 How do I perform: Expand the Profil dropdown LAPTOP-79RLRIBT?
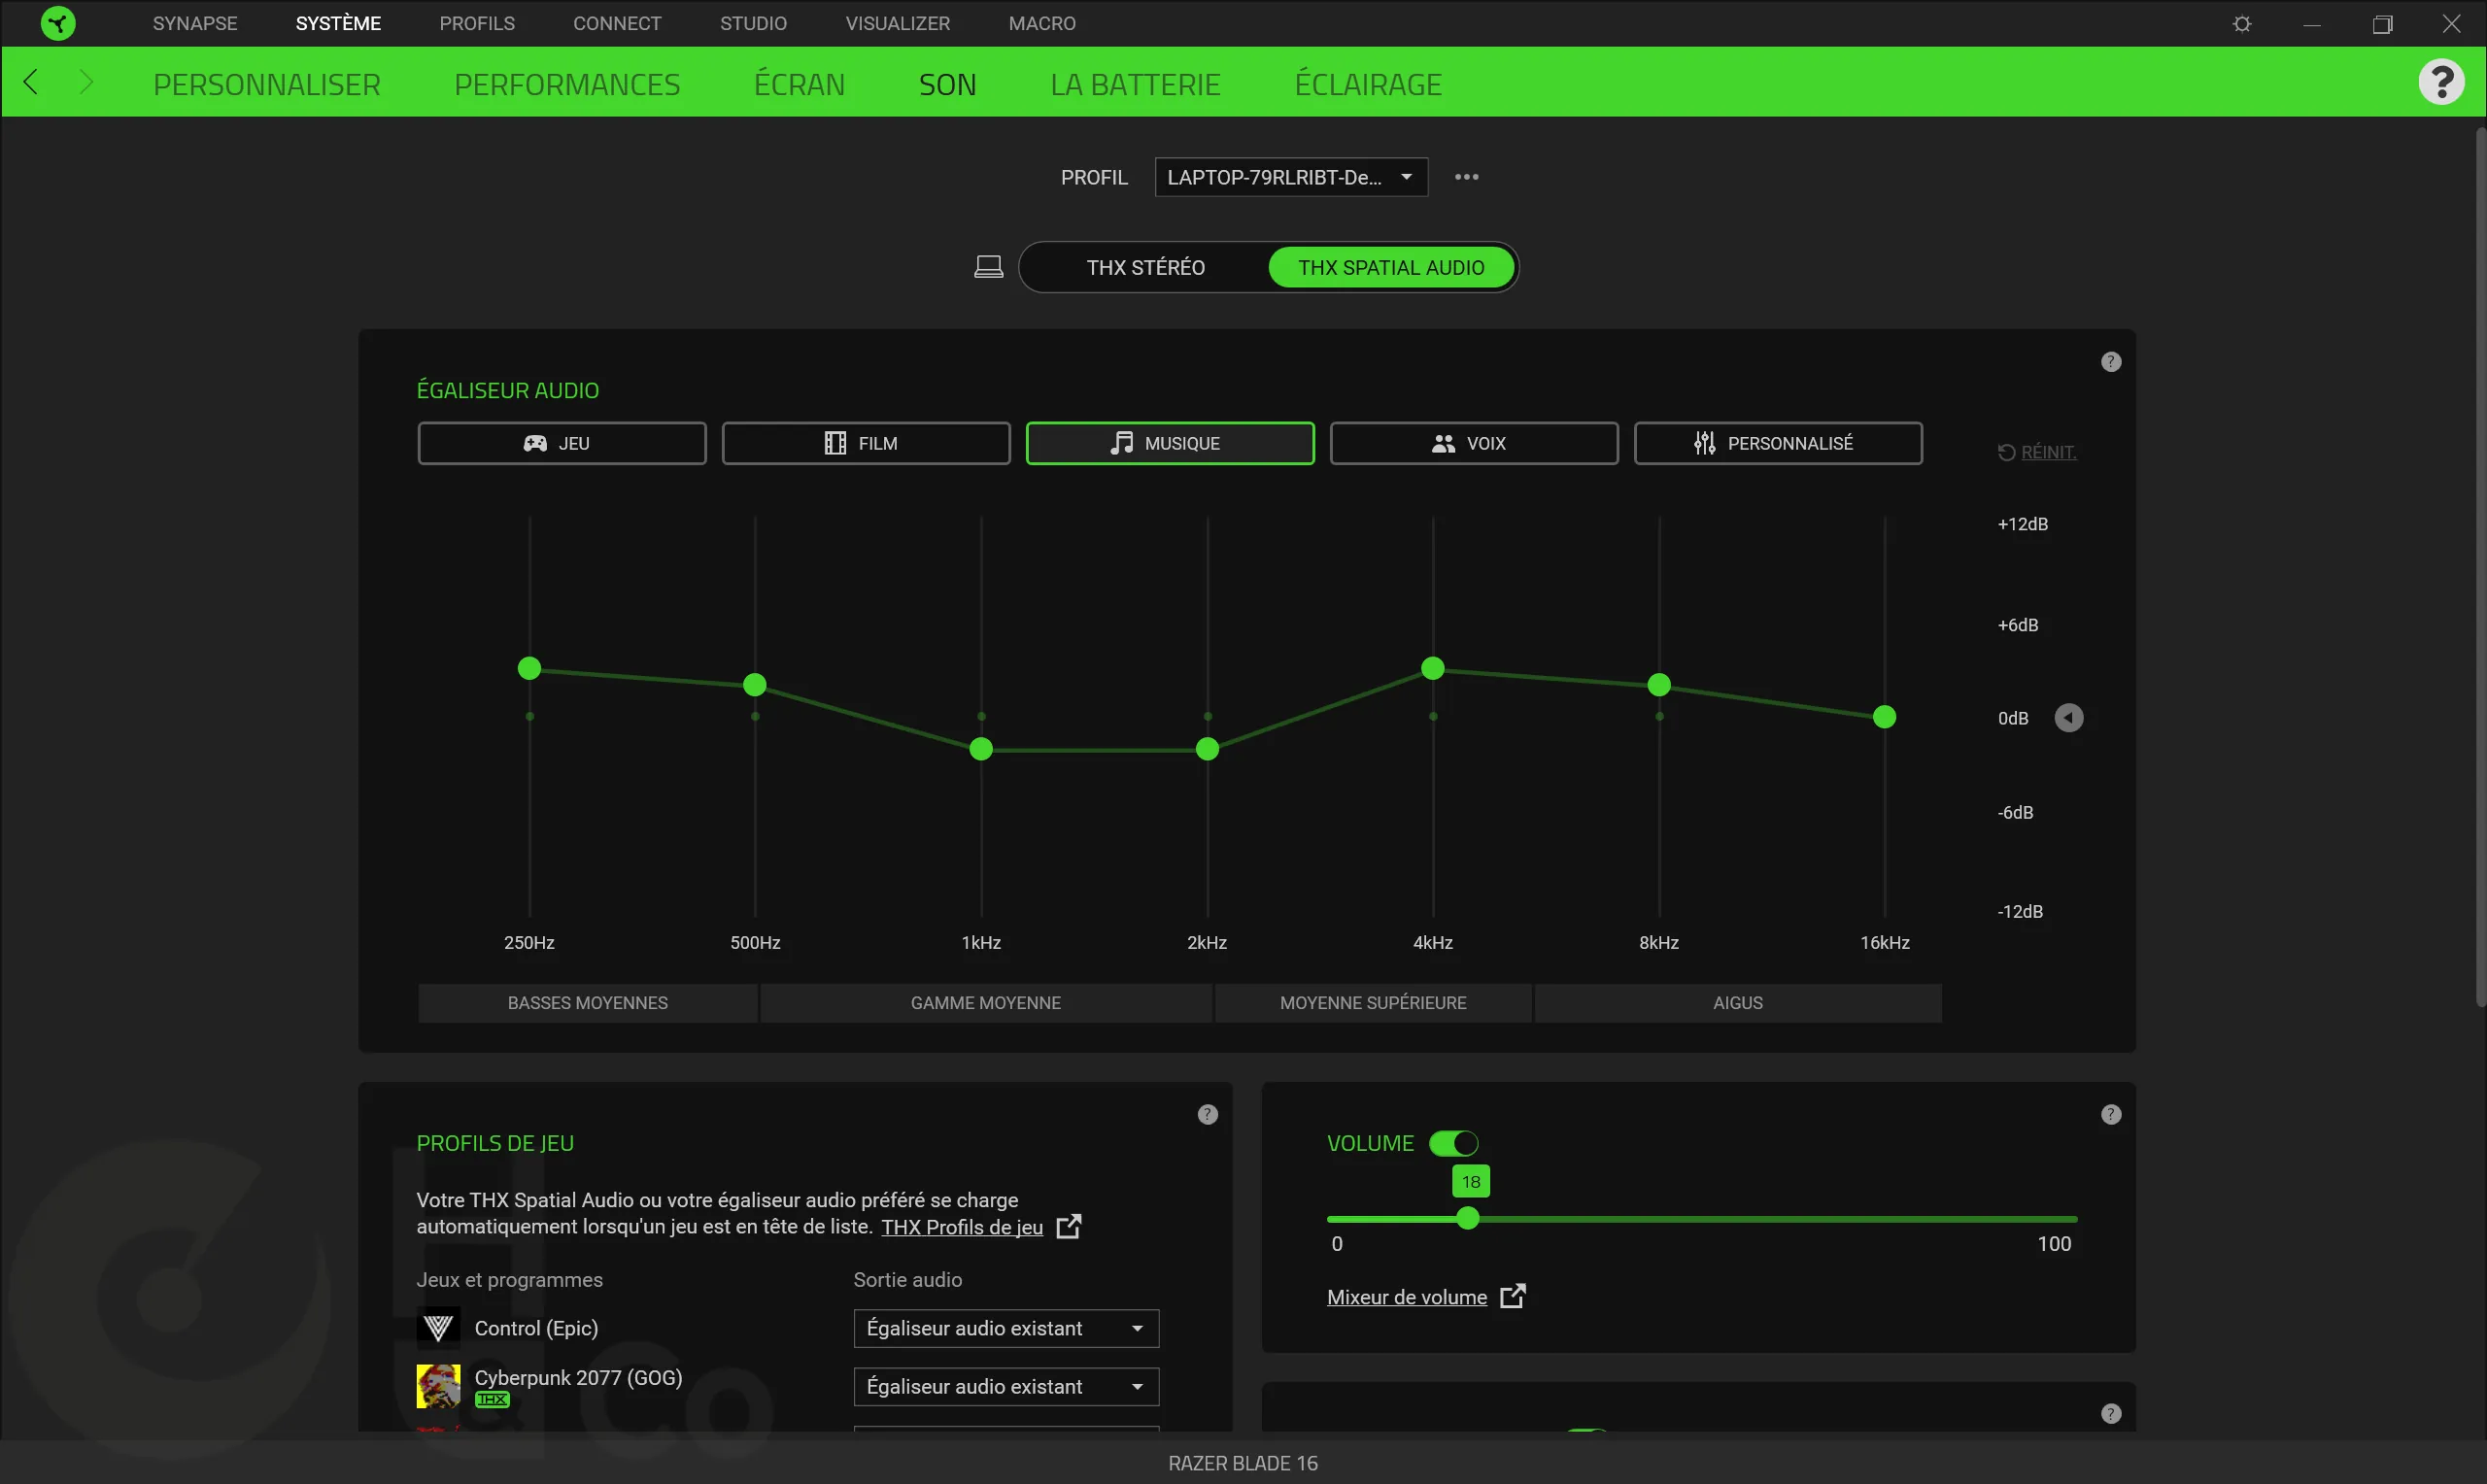click(x=1290, y=177)
